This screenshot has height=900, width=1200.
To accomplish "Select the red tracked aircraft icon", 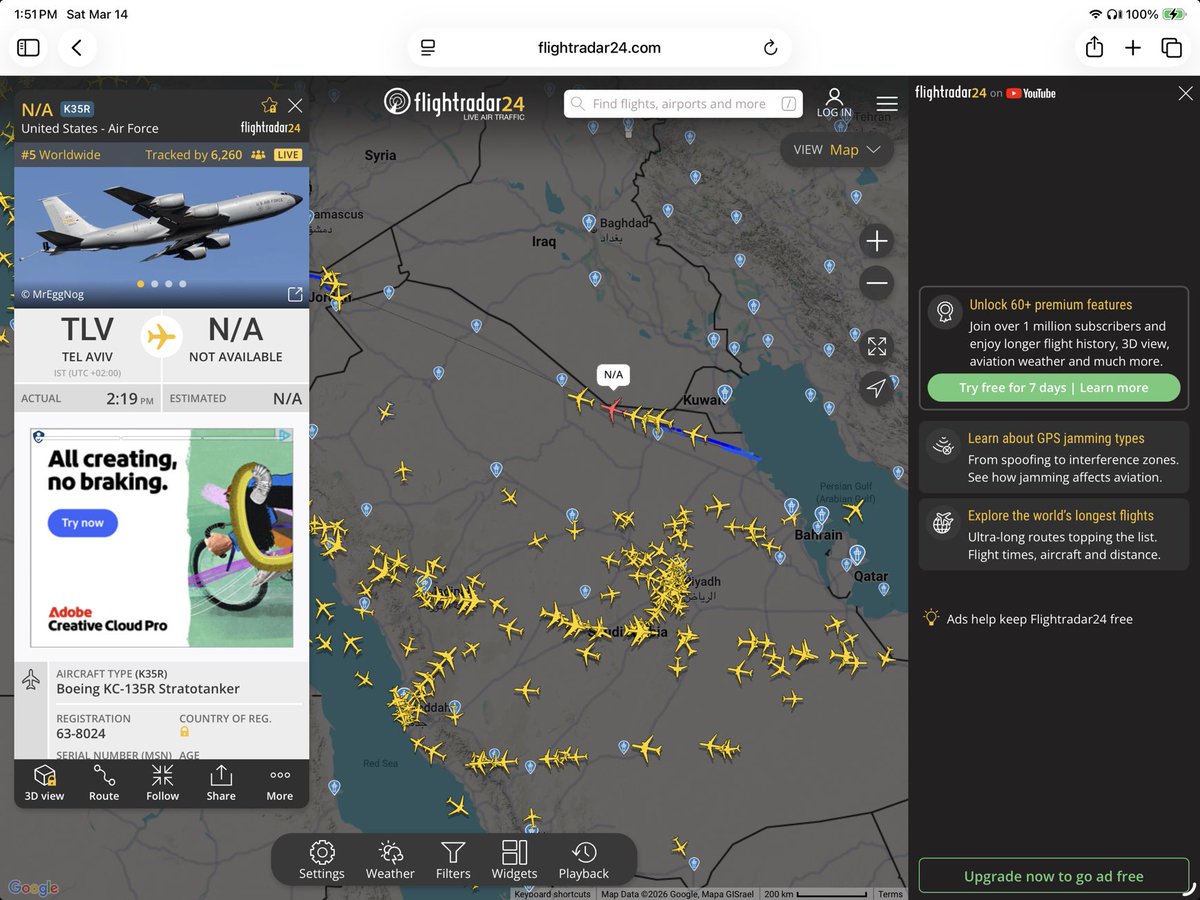I will [611, 408].
